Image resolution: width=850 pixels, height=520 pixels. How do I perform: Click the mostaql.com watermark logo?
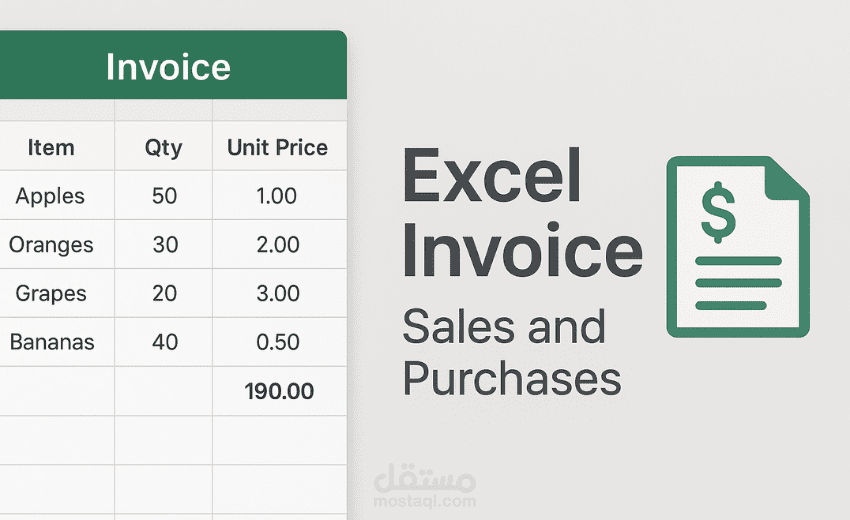(x=424, y=486)
